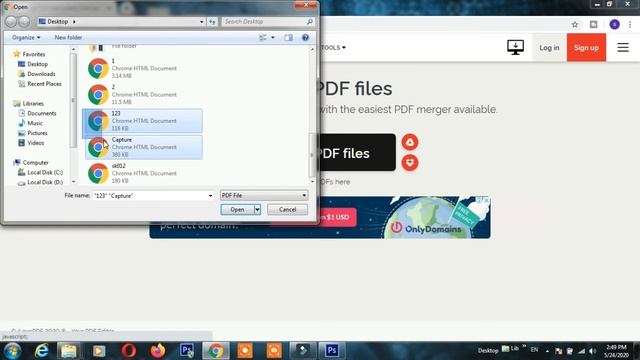Click the refresh button beside the address bar
Viewport: 640px width, 360px height.
[x=212, y=22]
